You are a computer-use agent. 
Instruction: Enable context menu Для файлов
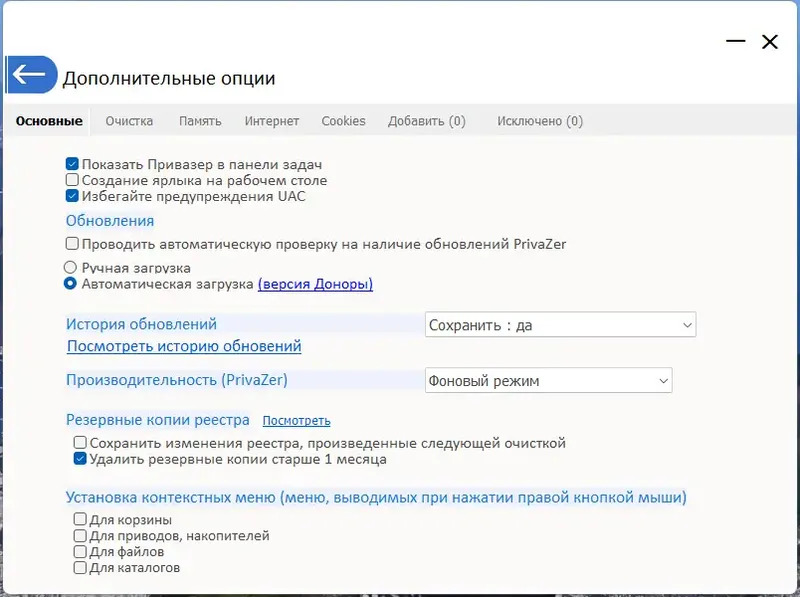80,551
